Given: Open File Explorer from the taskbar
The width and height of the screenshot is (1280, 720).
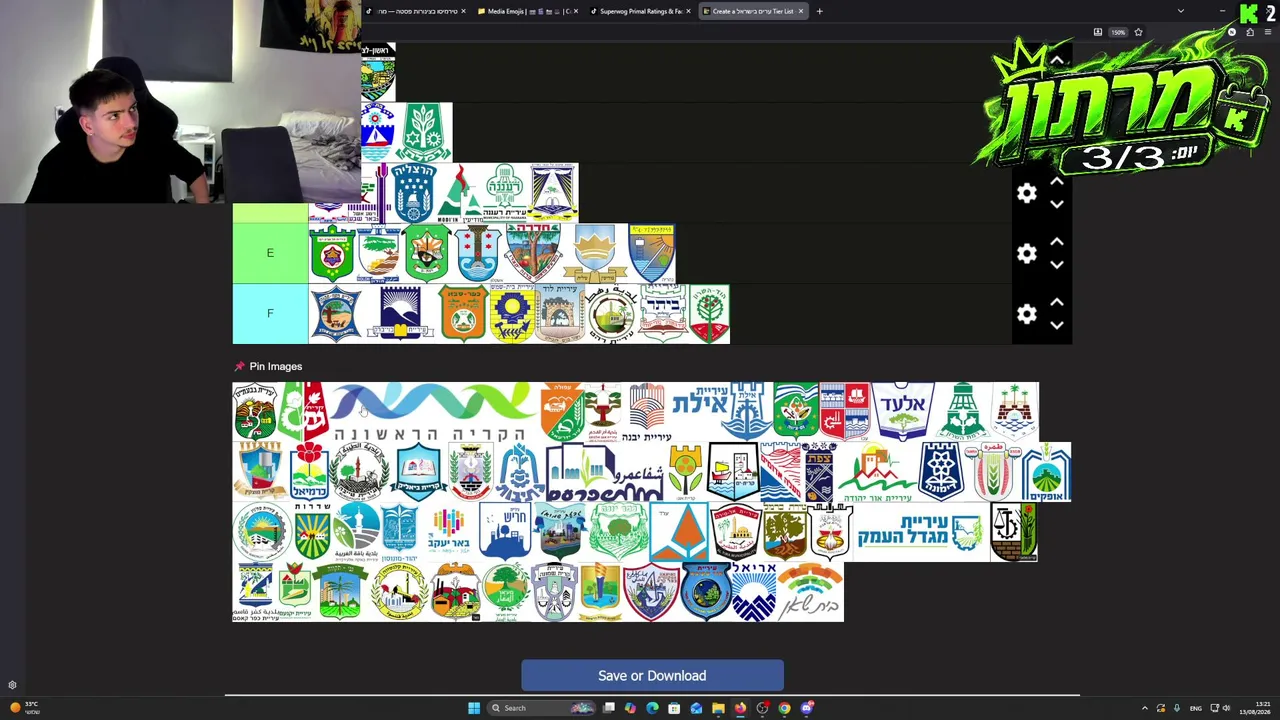Looking at the screenshot, I should pyautogui.click(x=718, y=708).
